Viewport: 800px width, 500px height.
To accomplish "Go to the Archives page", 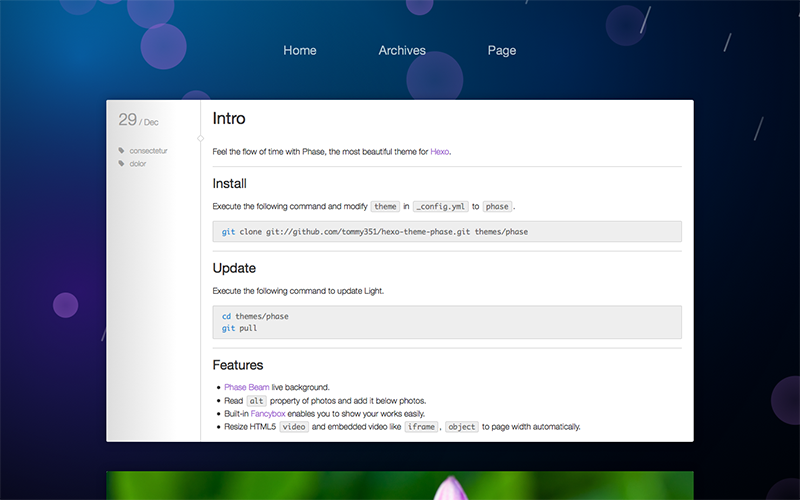I will point(402,50).
